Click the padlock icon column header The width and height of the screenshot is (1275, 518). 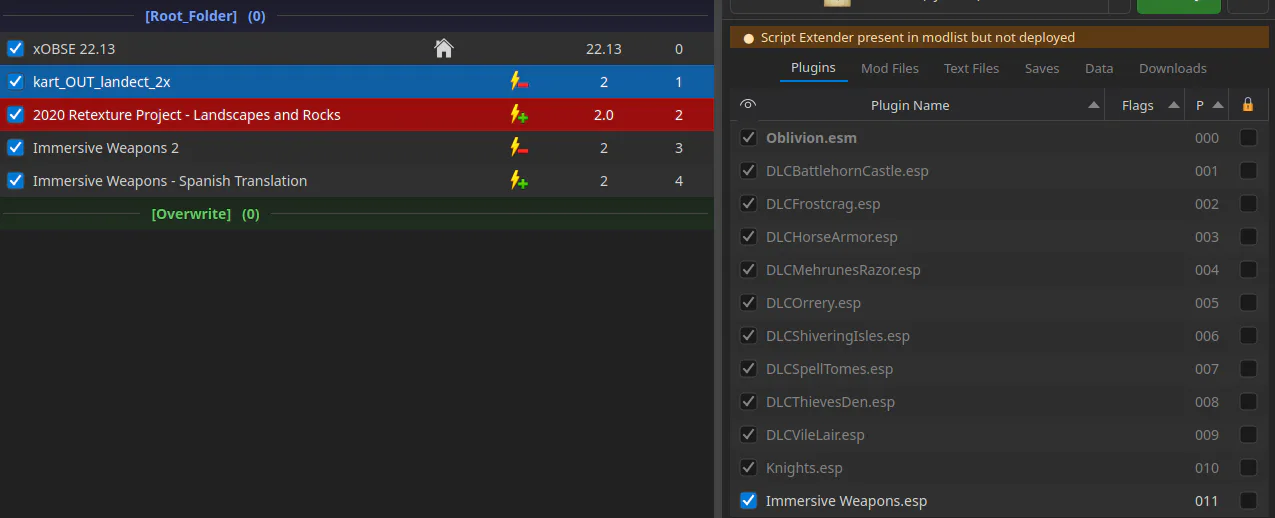pos(1247,104)
